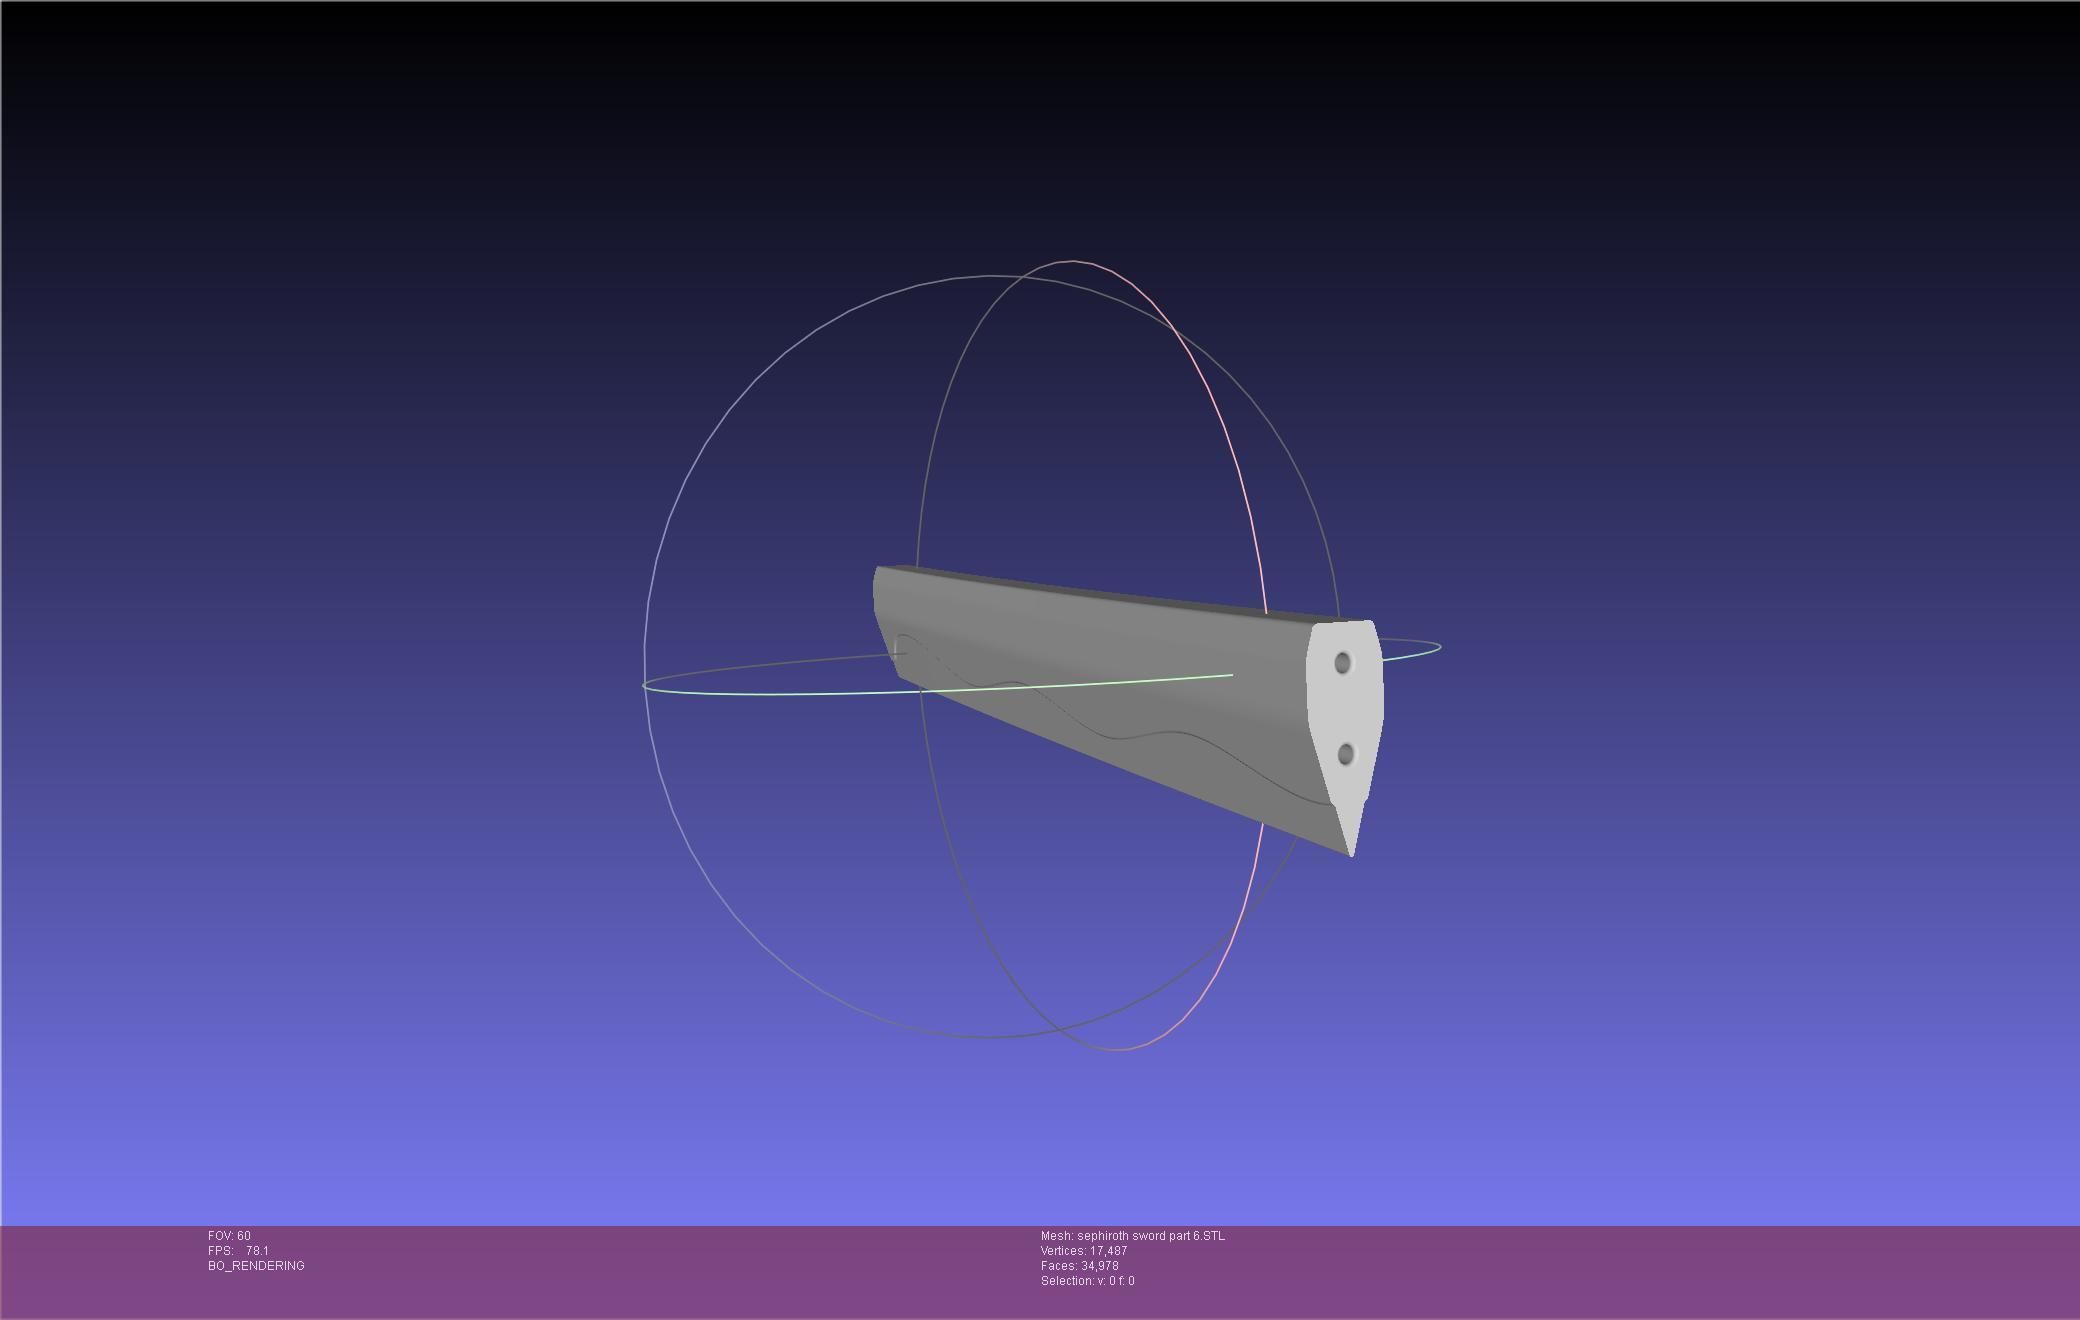Click the dark gradient background above the trackball

[1000, 130]
